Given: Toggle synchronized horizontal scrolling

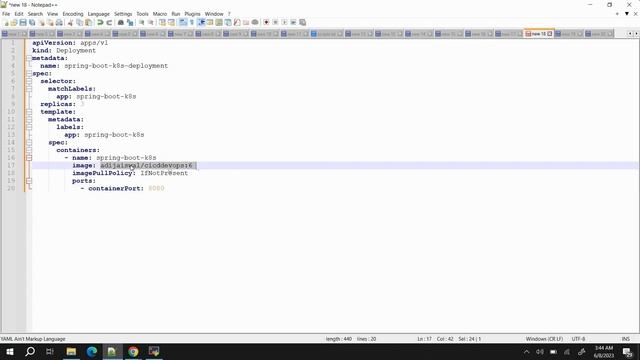Looking at the screenshot, I should (x=171, y=22).
